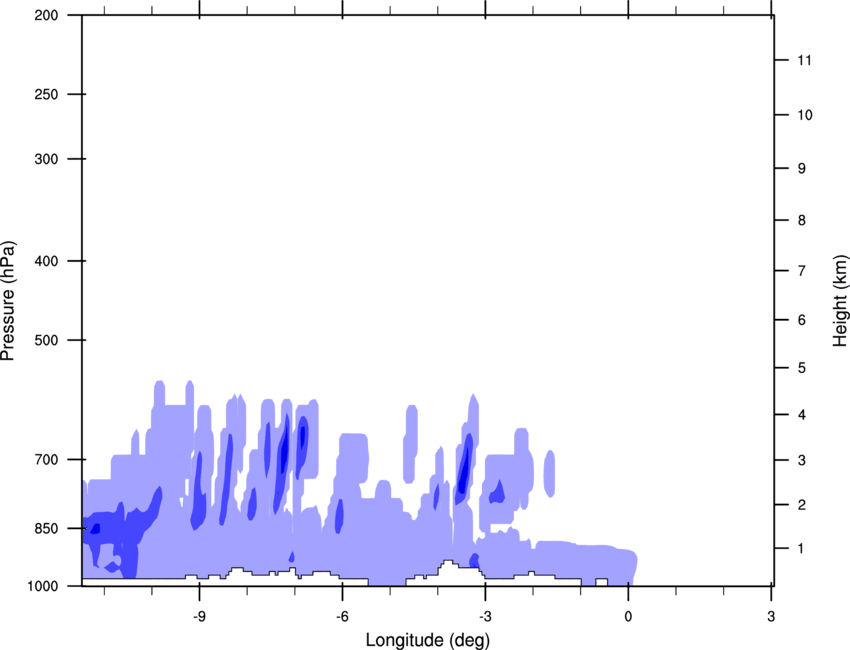Click the 10 km height label
Image resolution: width=850 pixels, height=650 pixels.
click(x=805, y=115)
